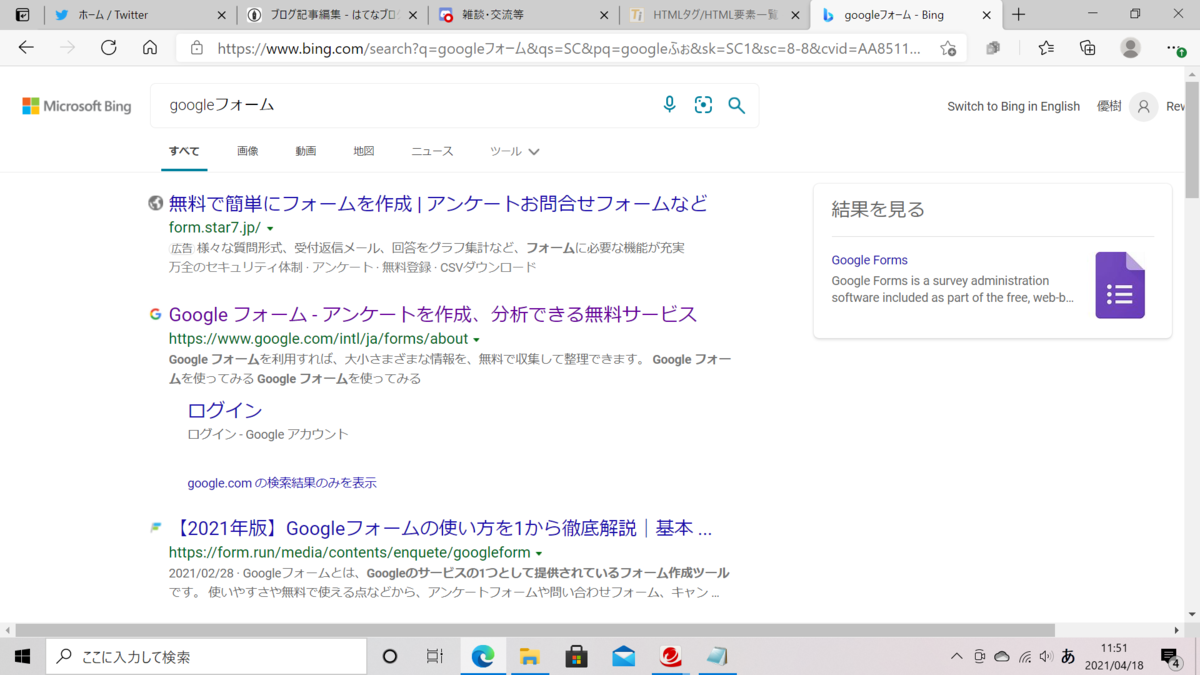Open Microsoft Edge settings via the ellipsis menu
The height and width of the screenshot is (675, 1200).
pyautogui.click(x=1172, y=47)
